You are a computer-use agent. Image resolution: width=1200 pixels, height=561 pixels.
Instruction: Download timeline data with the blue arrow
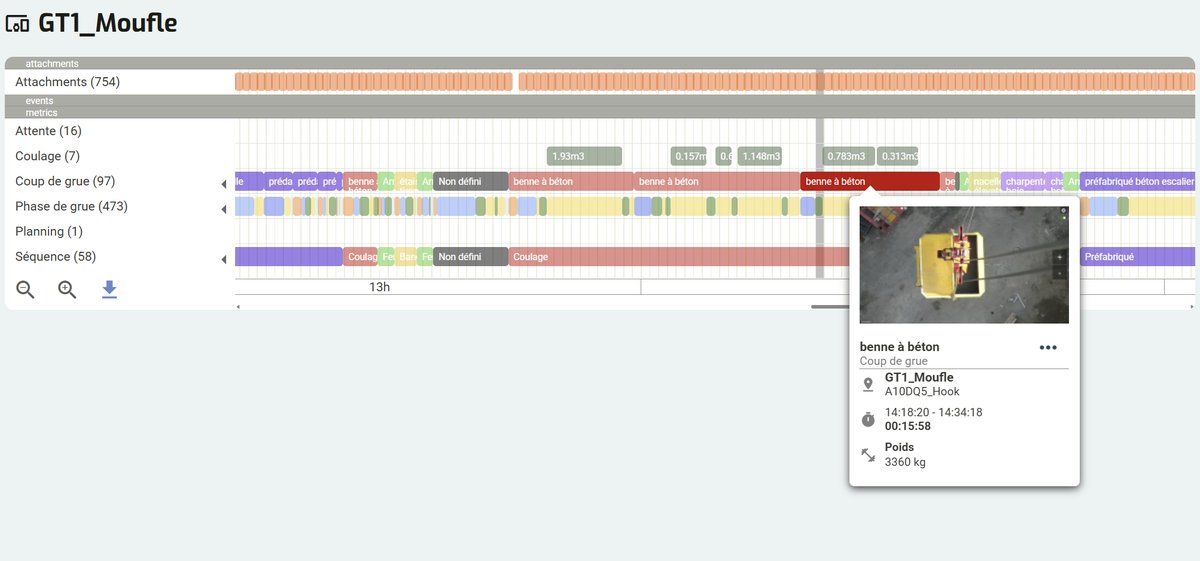pos(109,290)
